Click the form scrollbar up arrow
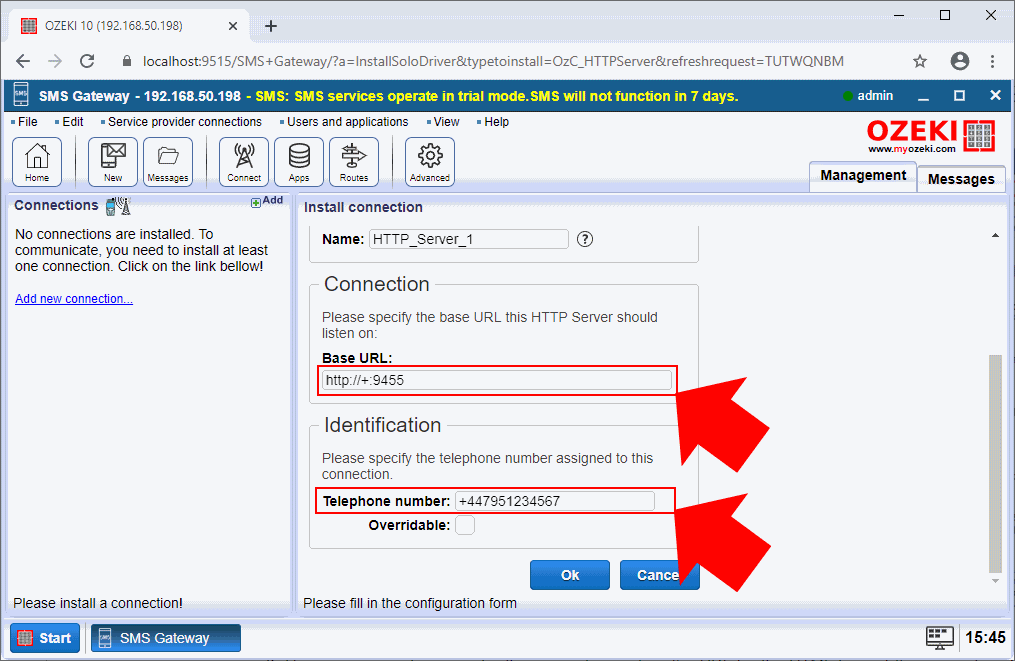1015x661 pixels. [x=995, y=235]
